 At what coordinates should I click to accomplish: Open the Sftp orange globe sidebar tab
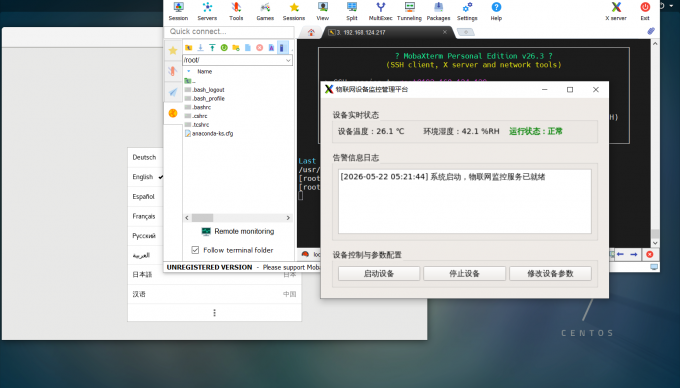(173, 113)
